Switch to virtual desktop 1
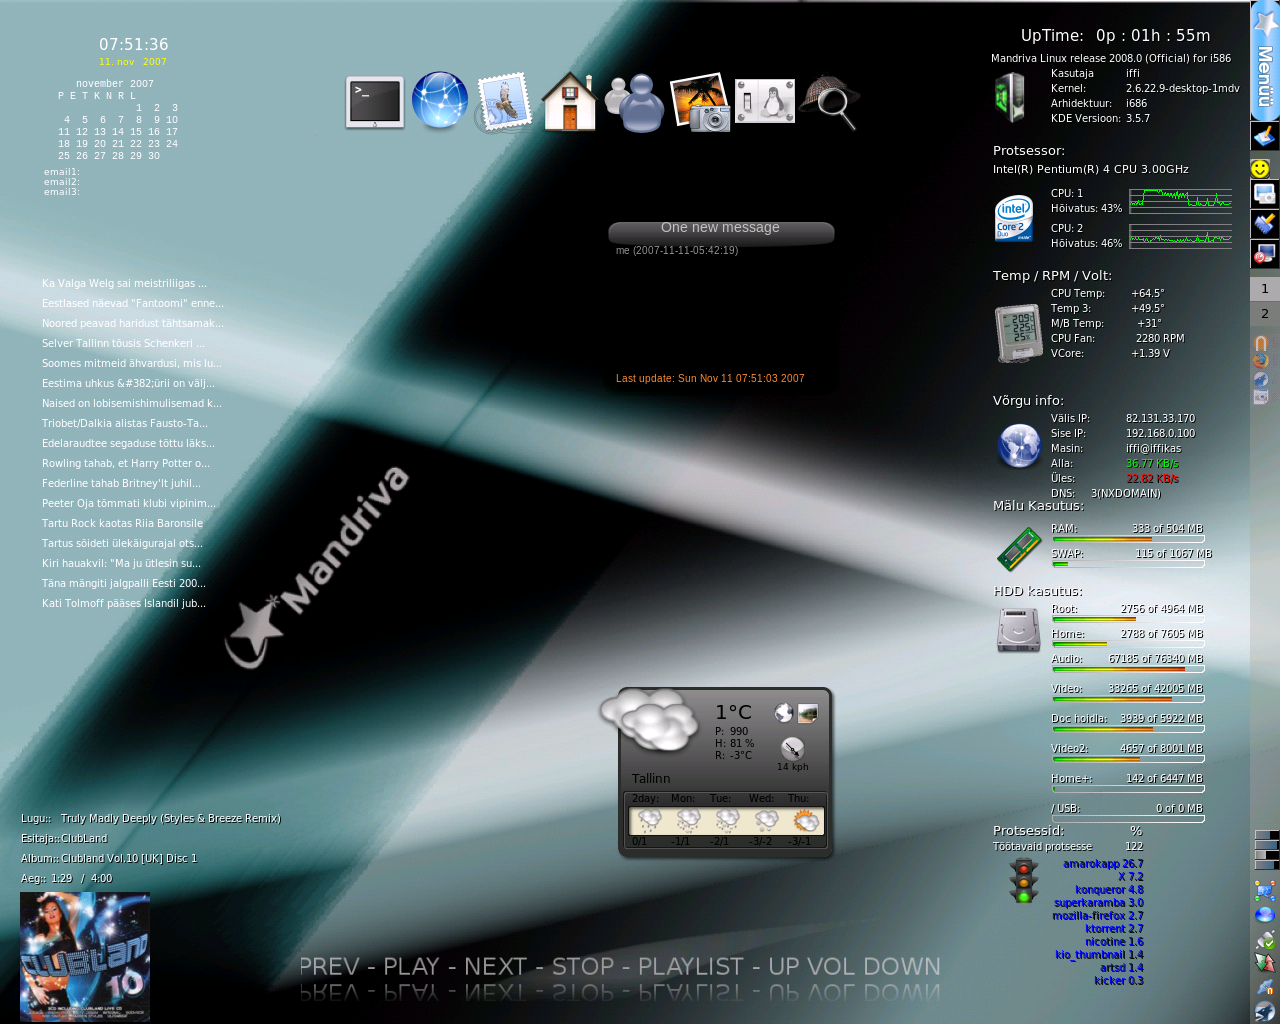 click(1265, 289)
